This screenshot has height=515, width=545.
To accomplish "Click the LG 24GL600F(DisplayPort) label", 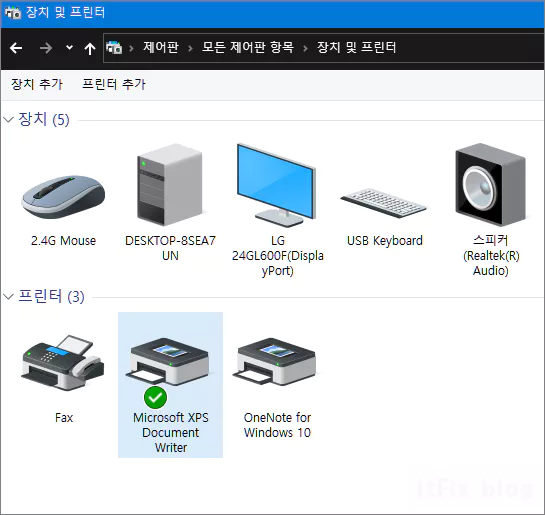I will click(x=277, y=255).
